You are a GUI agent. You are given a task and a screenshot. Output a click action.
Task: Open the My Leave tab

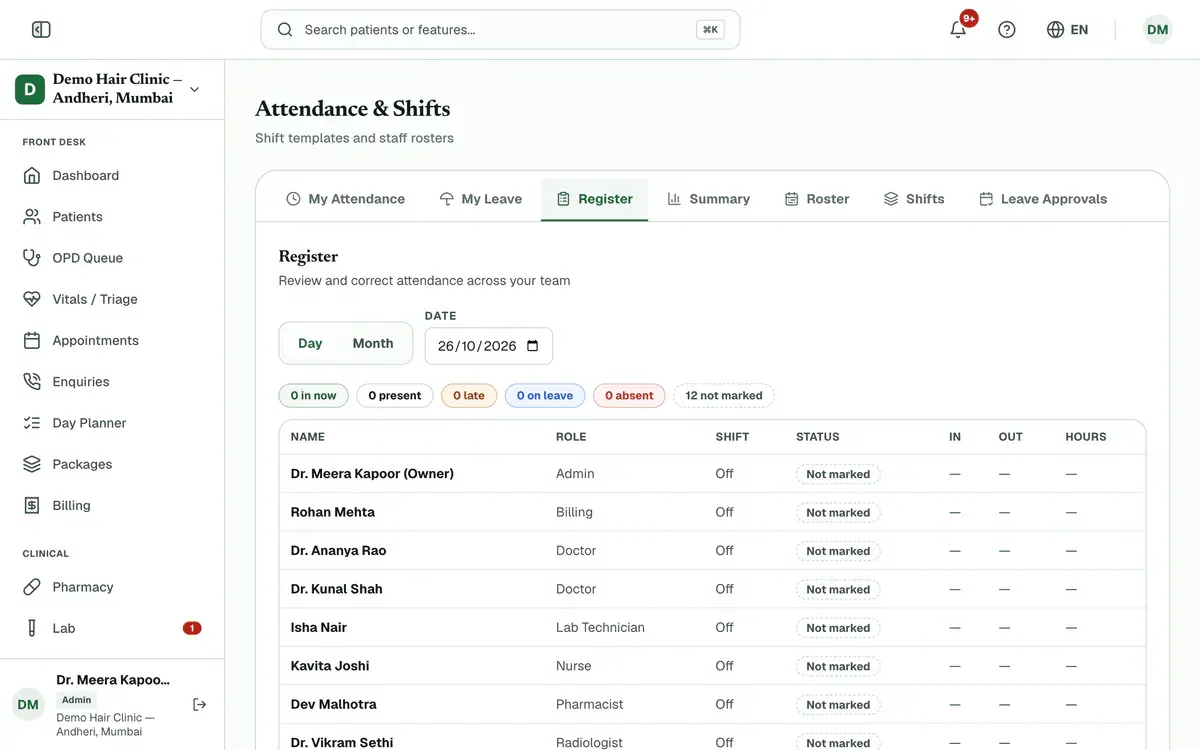tap(480, 199)
